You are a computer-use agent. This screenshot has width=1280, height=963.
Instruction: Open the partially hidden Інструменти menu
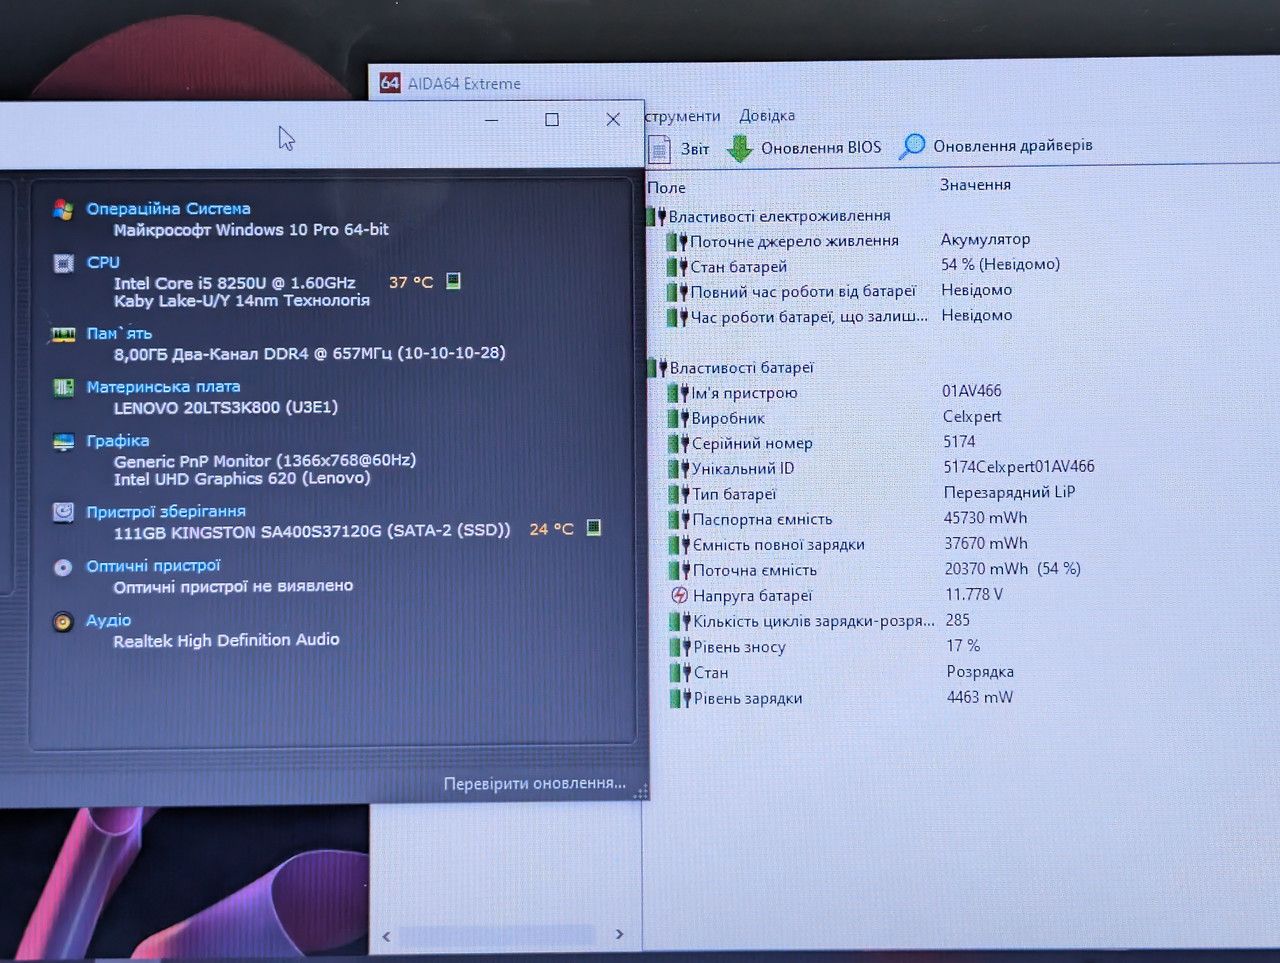click(x=683, y=116)
